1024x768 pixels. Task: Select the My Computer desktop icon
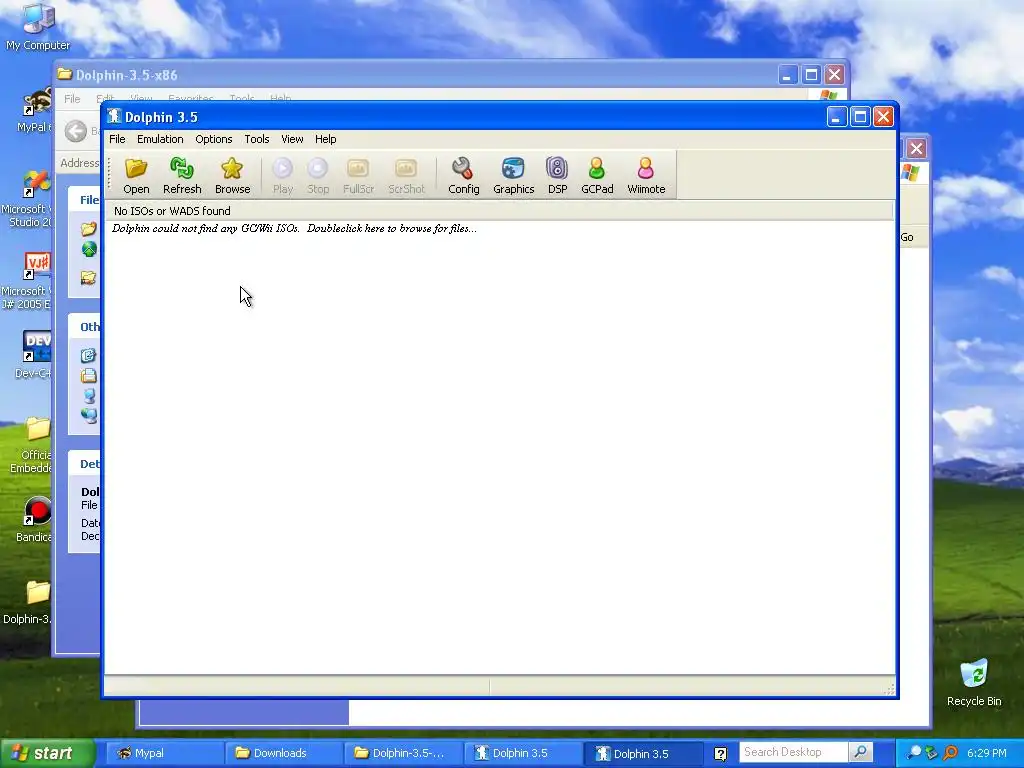click(x=38, y=26)
